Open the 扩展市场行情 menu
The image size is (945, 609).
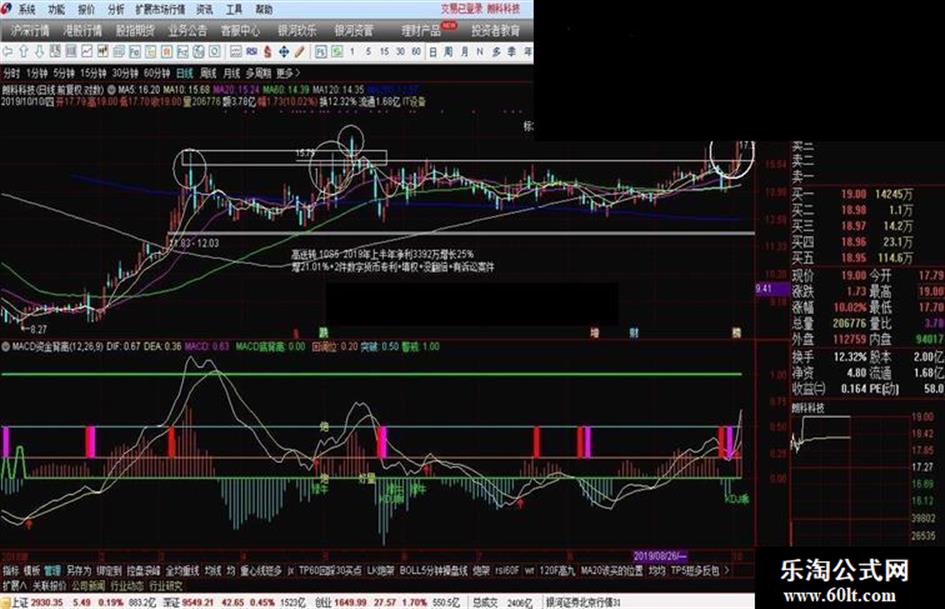click(x=160, y=9)
